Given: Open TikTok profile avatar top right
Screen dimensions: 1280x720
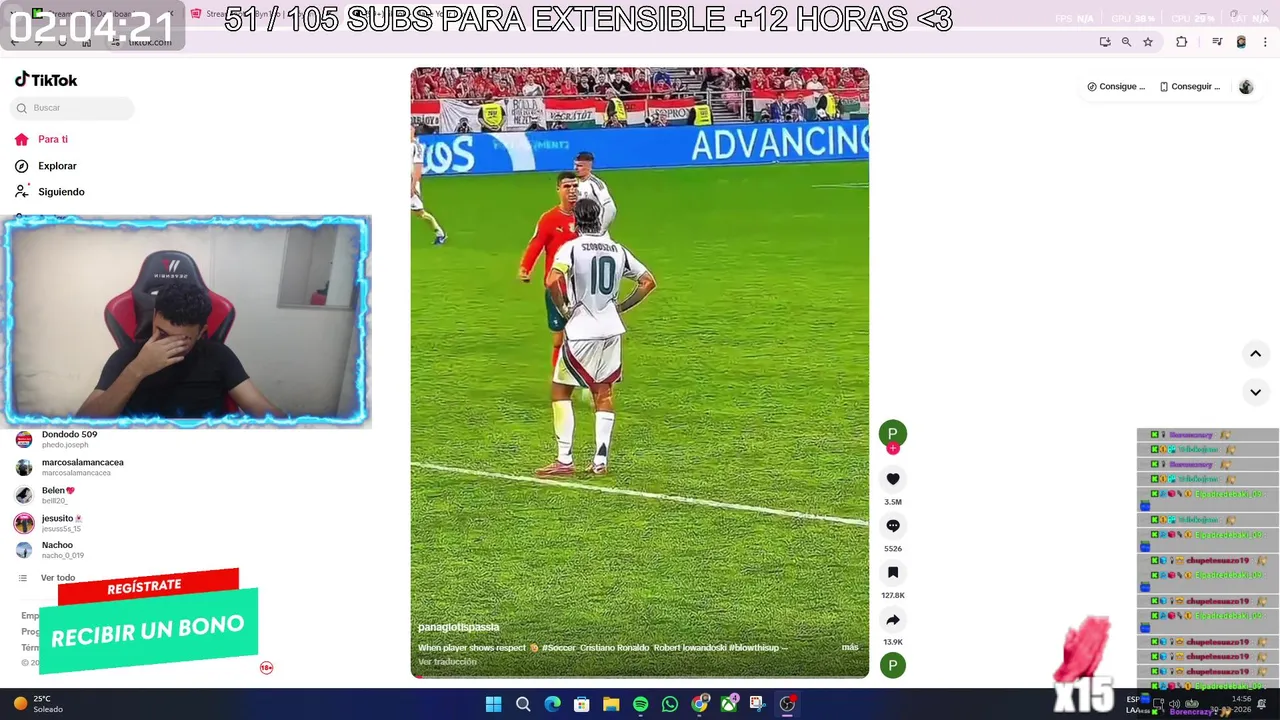Looking at the screenshot, I should click(1246, 87).
